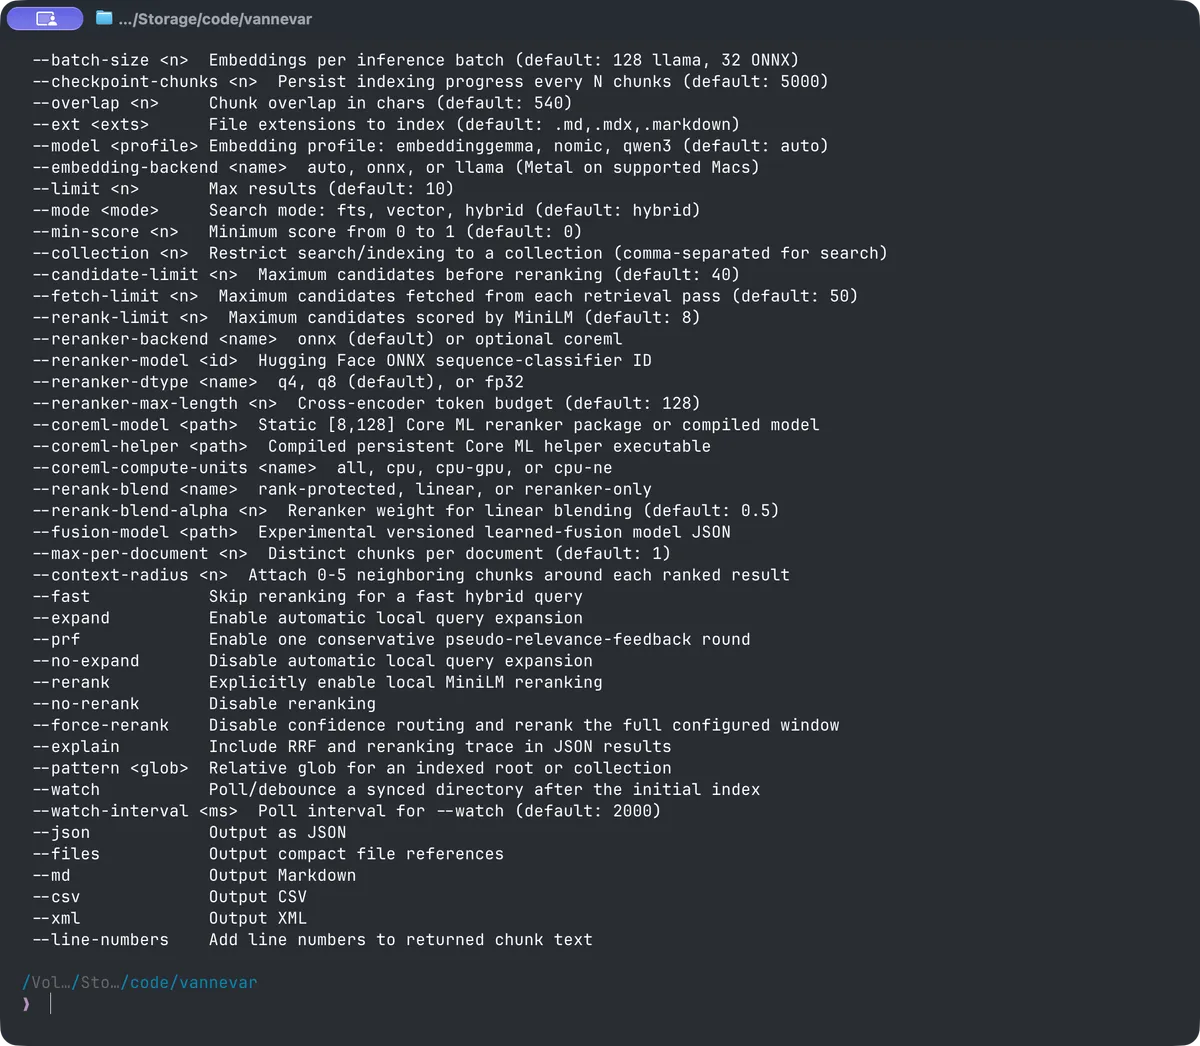Click the '--files' option text
1200x1046 pixels.
[x=66, y=854]
